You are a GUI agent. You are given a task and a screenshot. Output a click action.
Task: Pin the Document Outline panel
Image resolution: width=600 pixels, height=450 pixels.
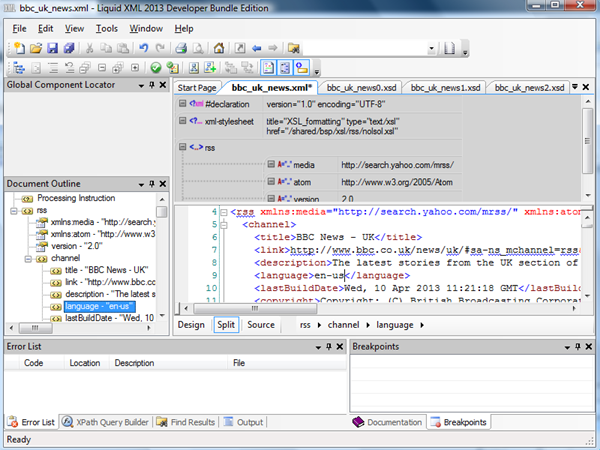click(x=152, y=184)
